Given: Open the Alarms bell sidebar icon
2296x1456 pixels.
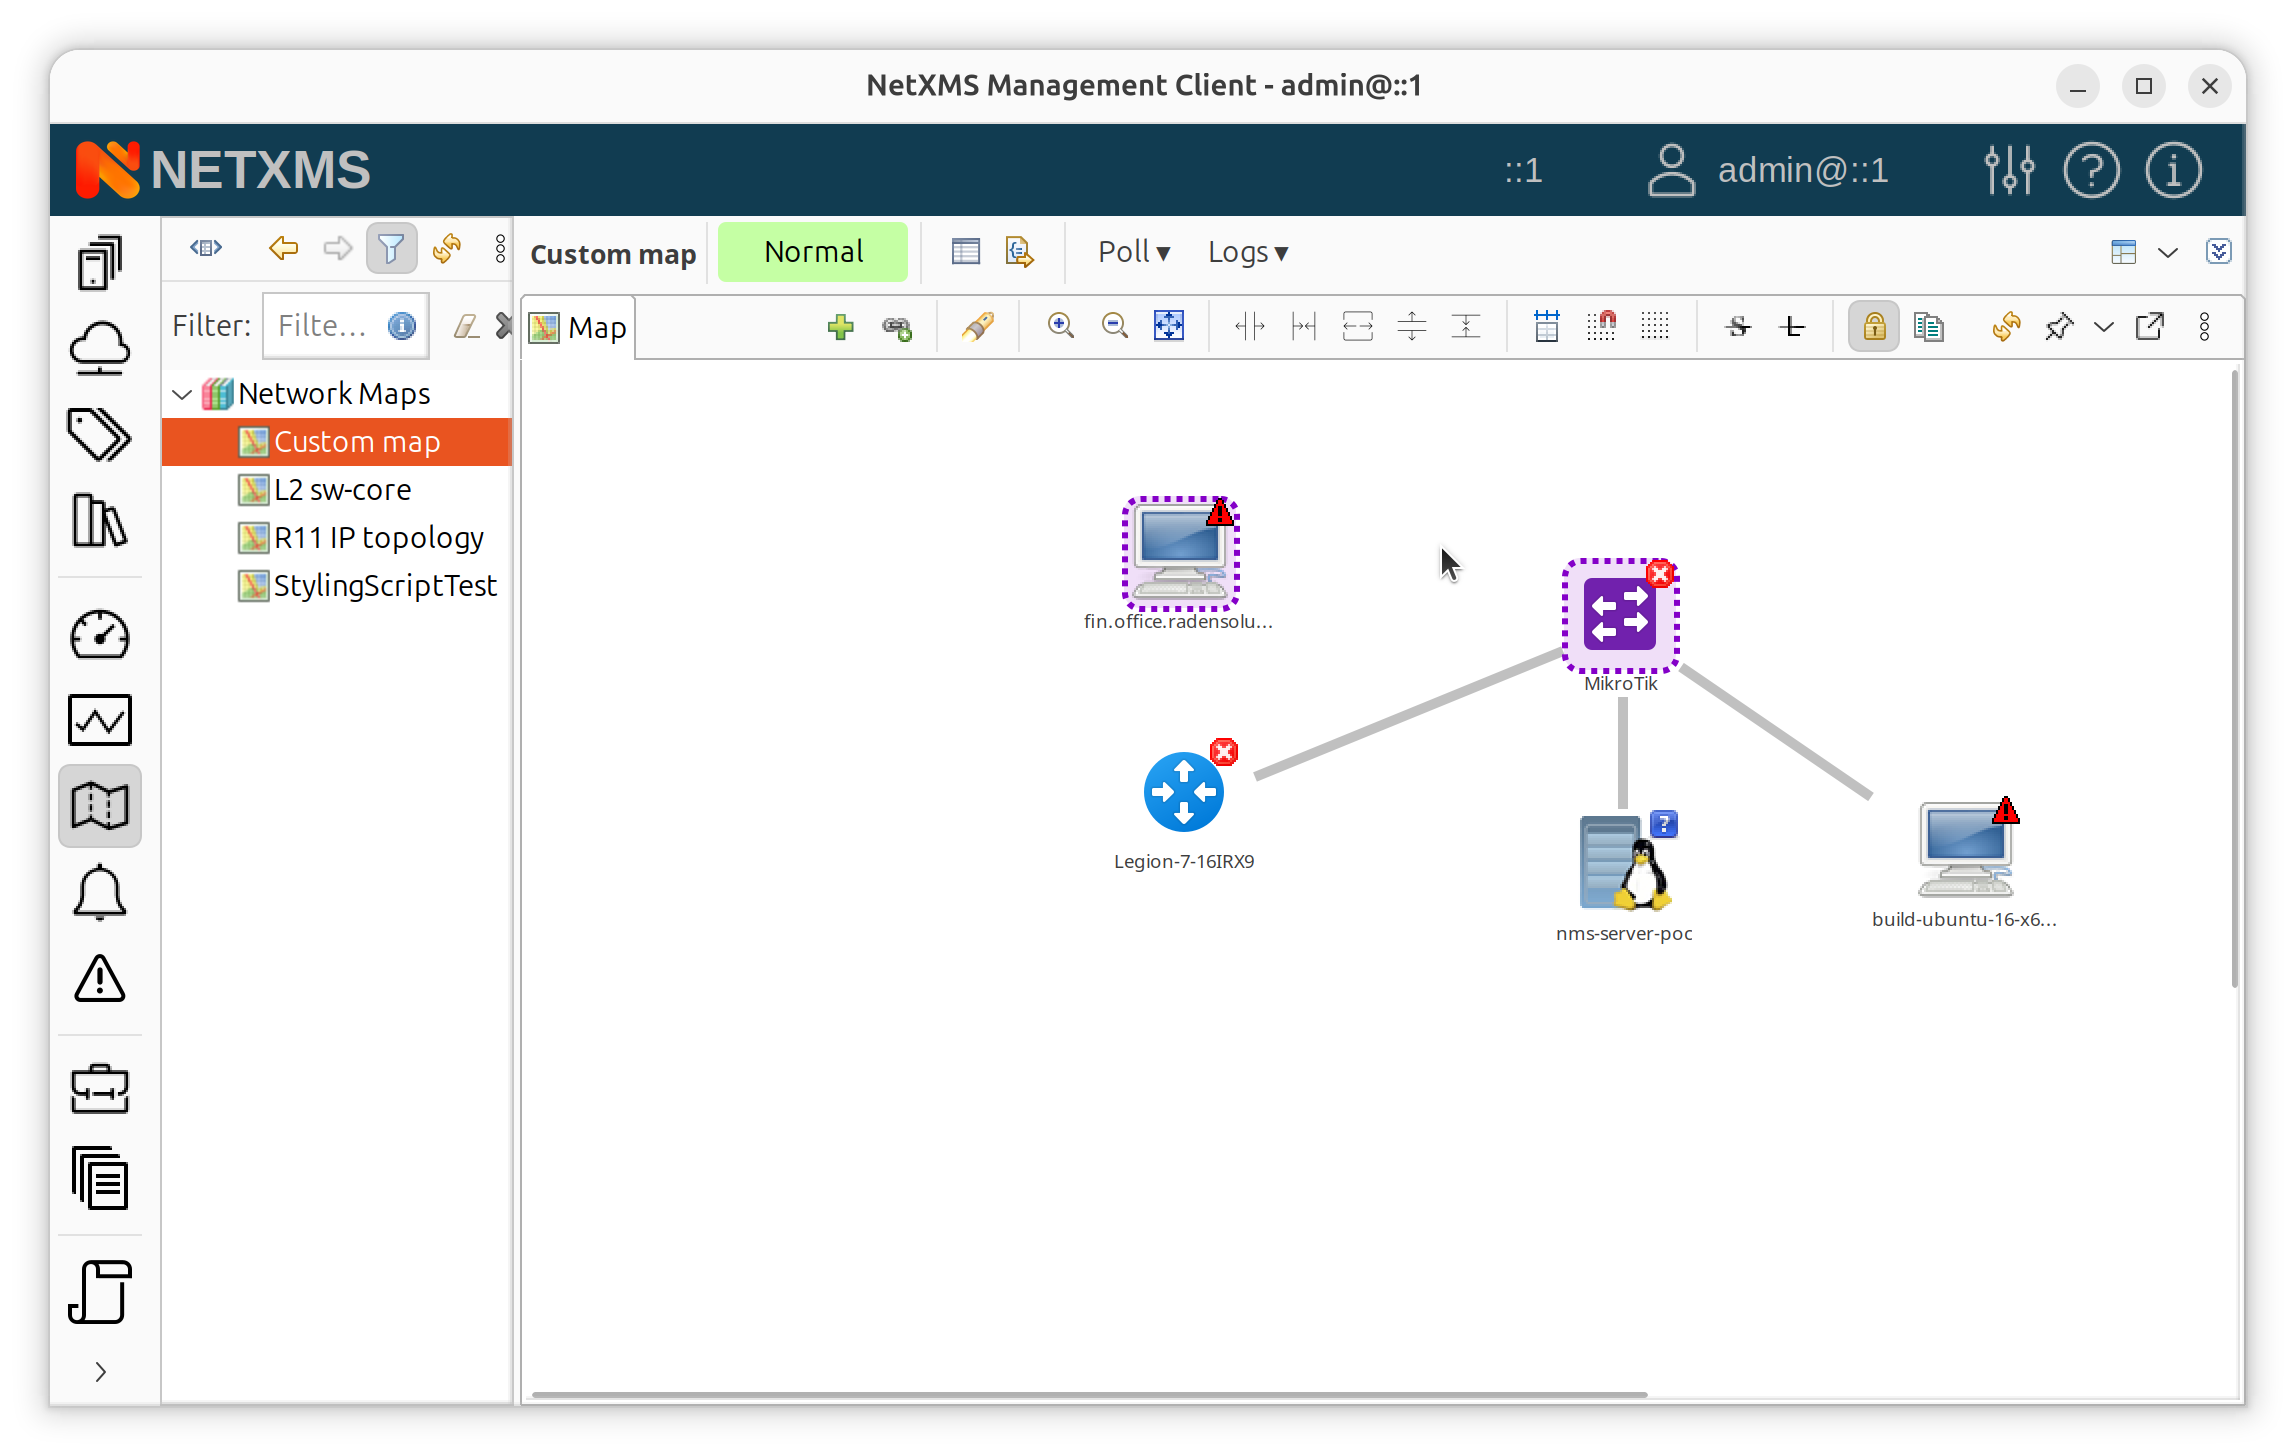Looking at the screenshot, I should click(100, 893).
